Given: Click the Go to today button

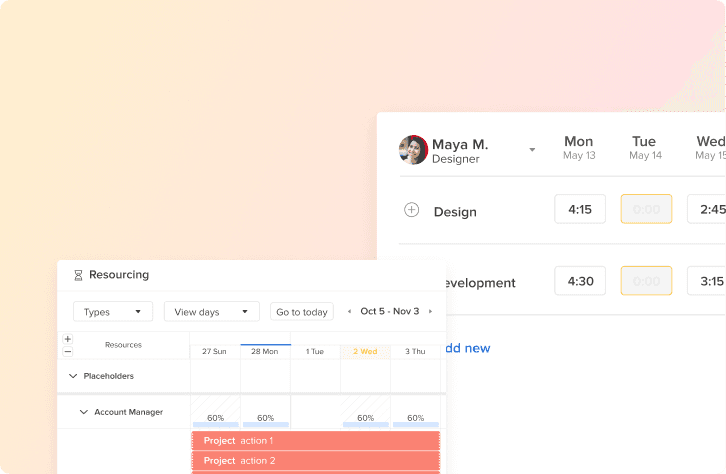Looking at the screenshot, I should tap(302, 312).
